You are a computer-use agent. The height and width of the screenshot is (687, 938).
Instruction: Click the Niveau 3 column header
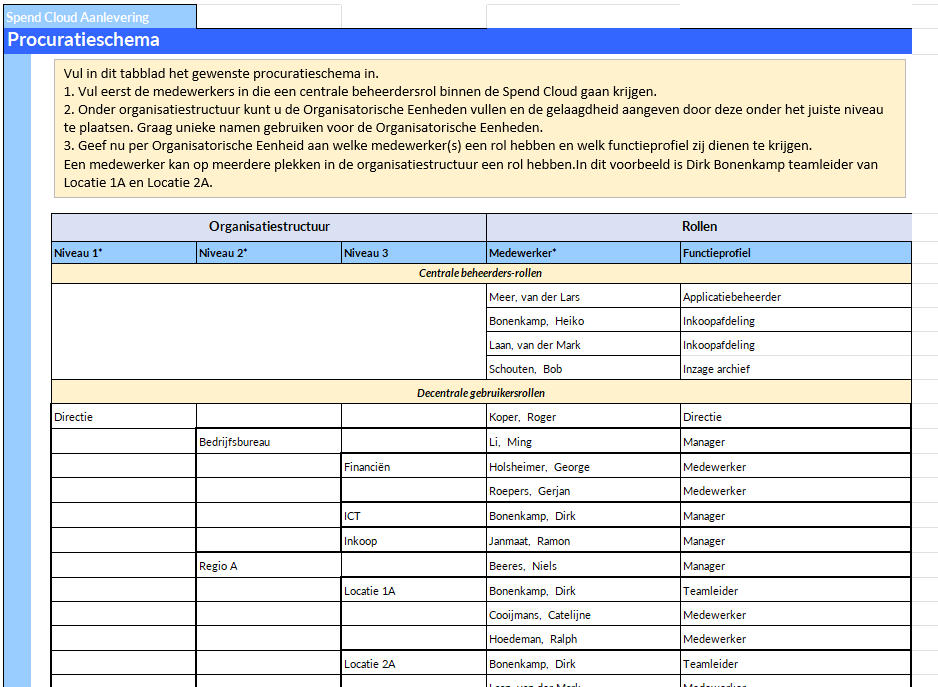click(x=413, y=253)
